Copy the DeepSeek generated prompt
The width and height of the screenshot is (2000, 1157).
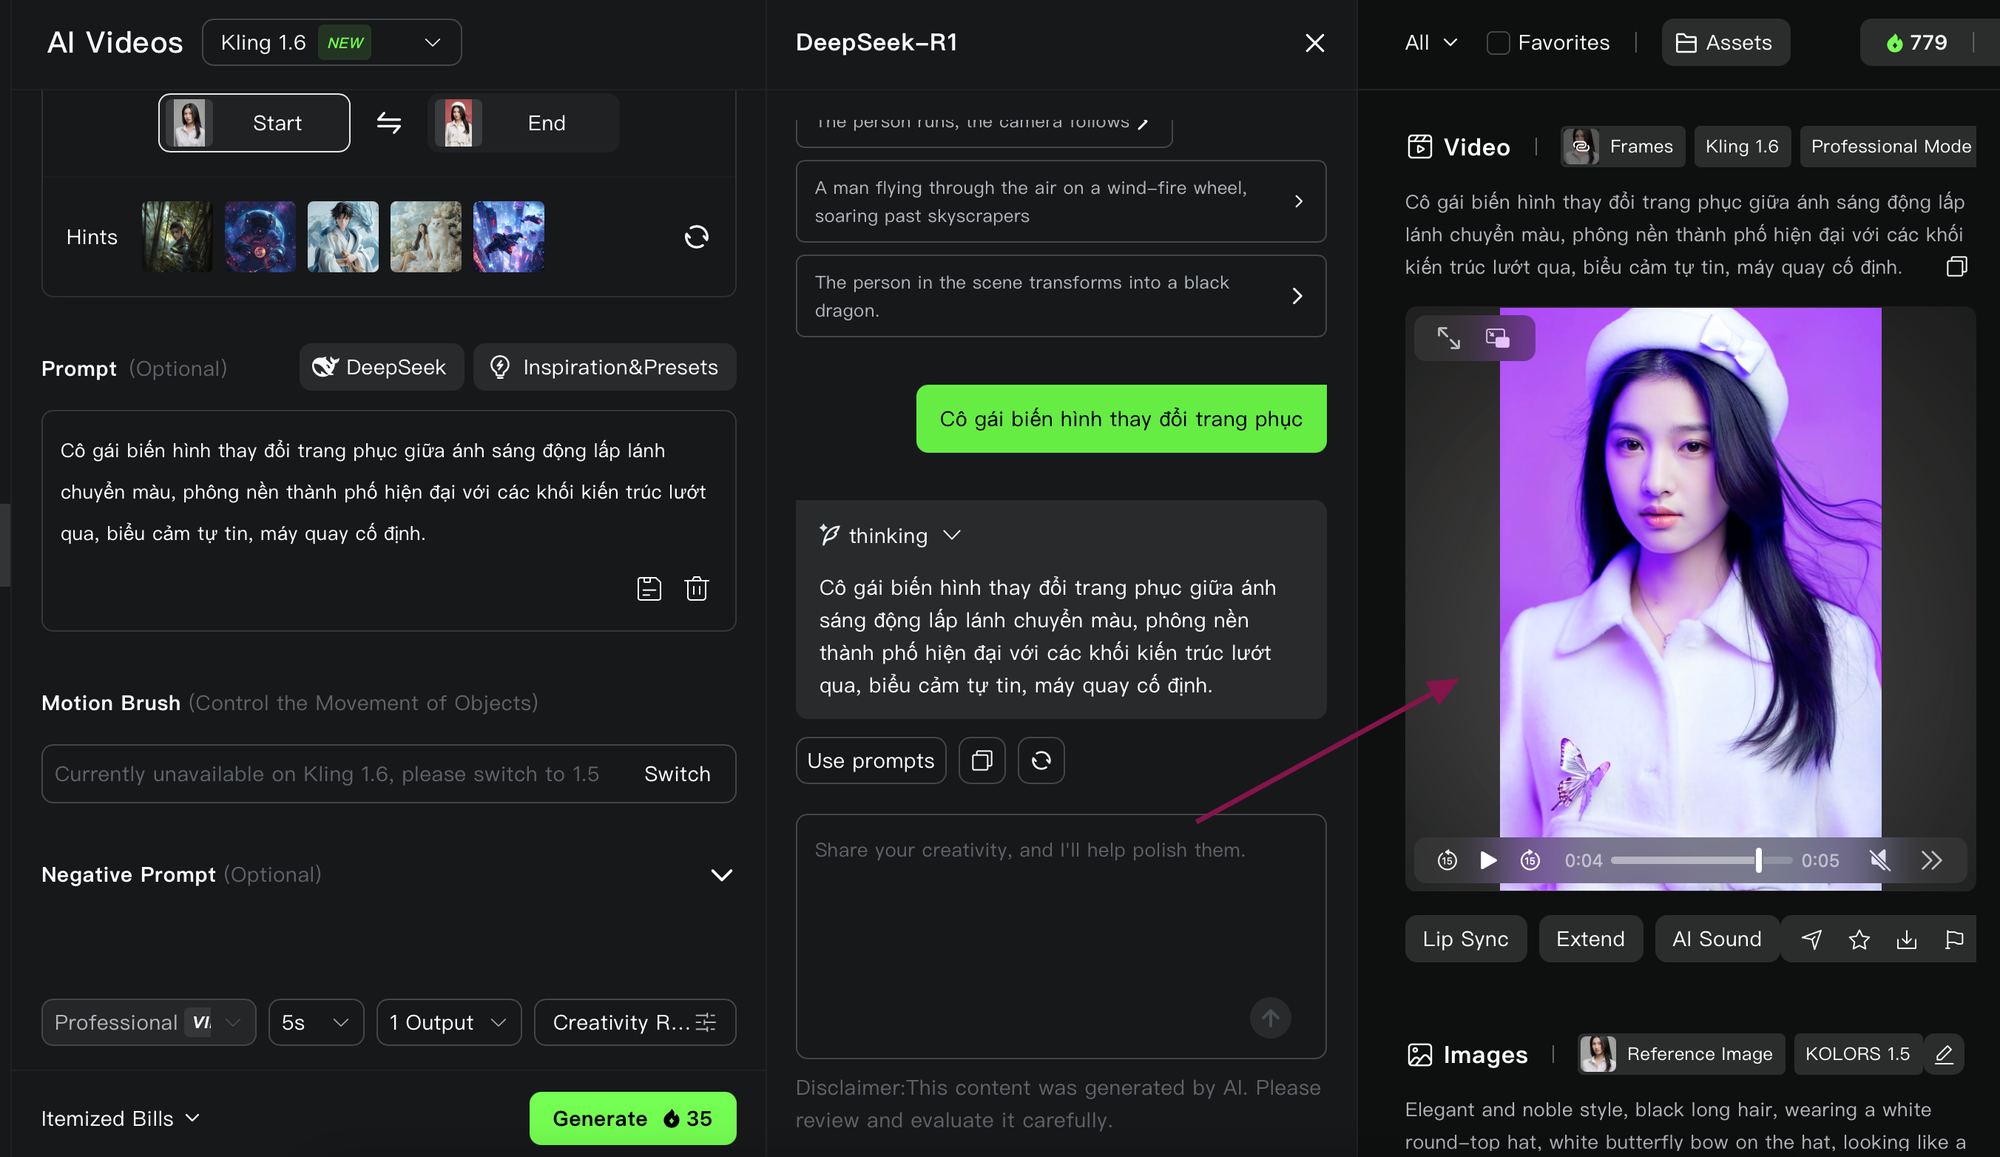pos(981,761)
